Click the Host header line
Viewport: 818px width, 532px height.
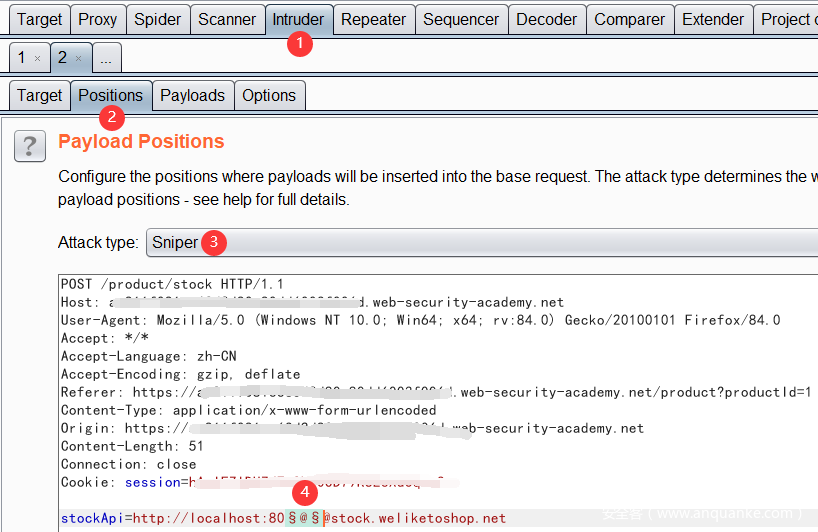coord(312,303)
